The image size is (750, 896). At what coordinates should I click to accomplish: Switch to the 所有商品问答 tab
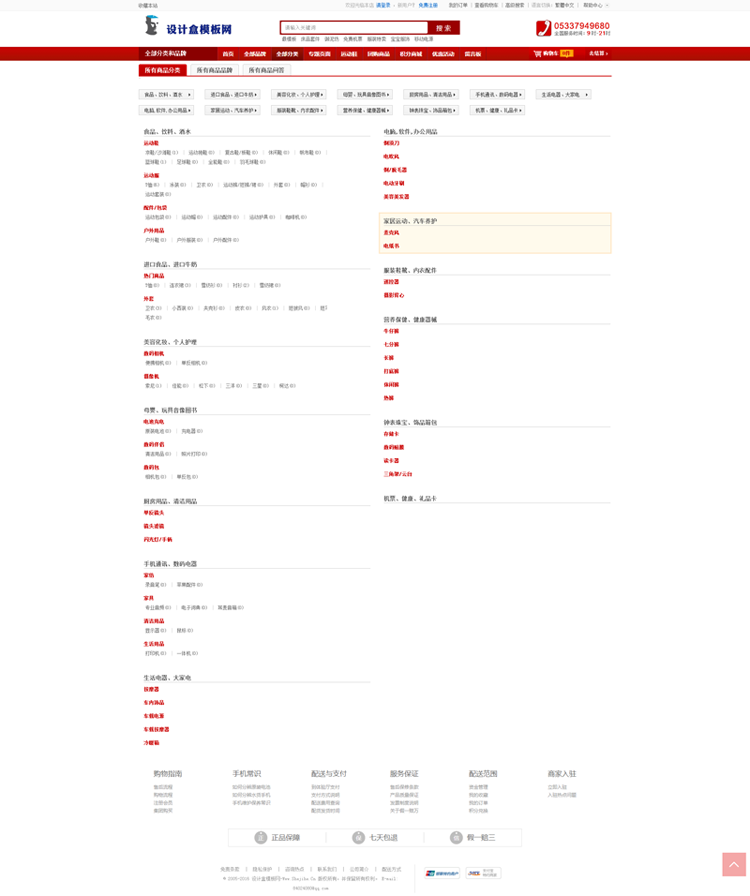point(266,70)
